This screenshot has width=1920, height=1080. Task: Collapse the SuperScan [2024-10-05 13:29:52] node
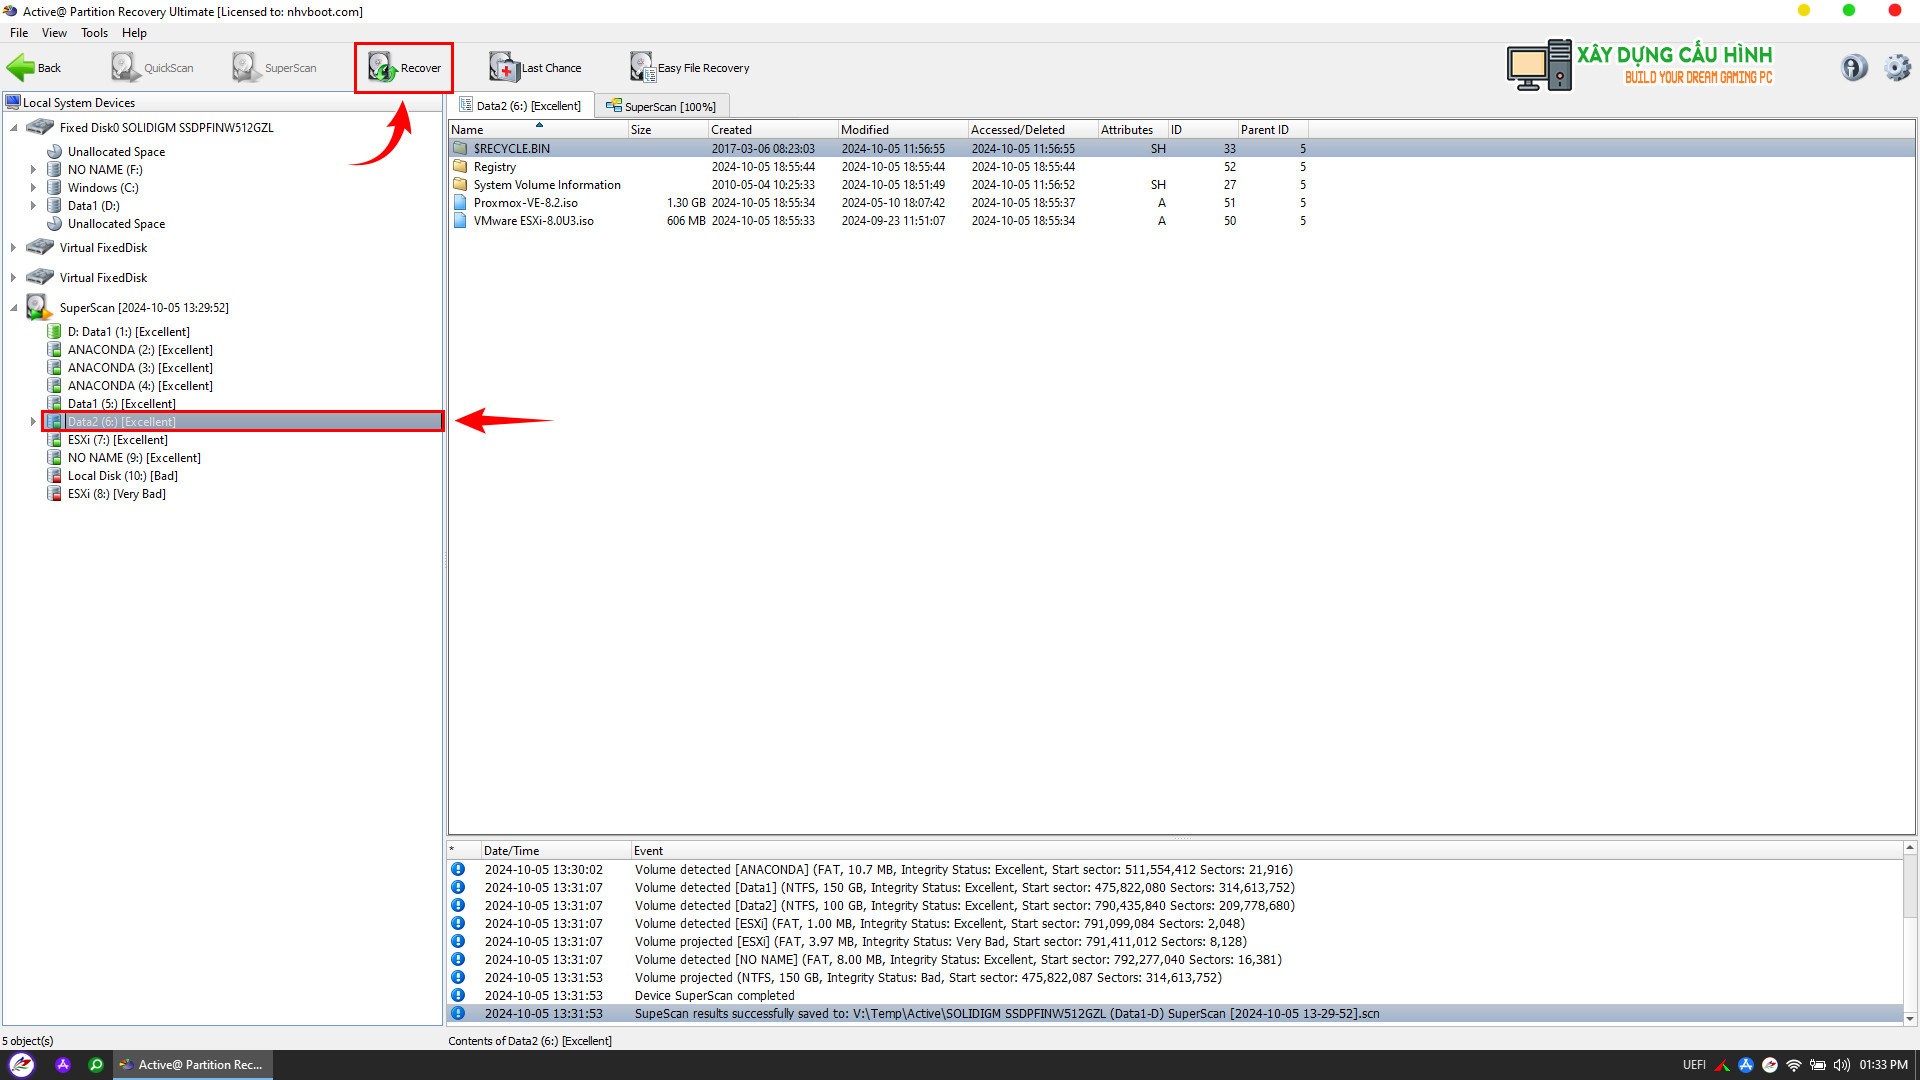14,308
